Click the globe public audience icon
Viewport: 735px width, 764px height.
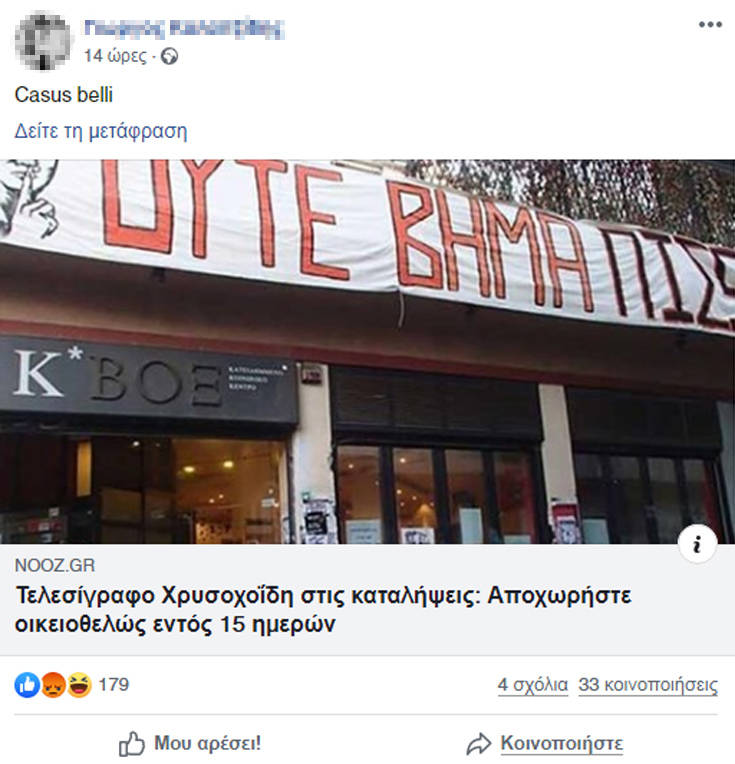click(169, 57)
